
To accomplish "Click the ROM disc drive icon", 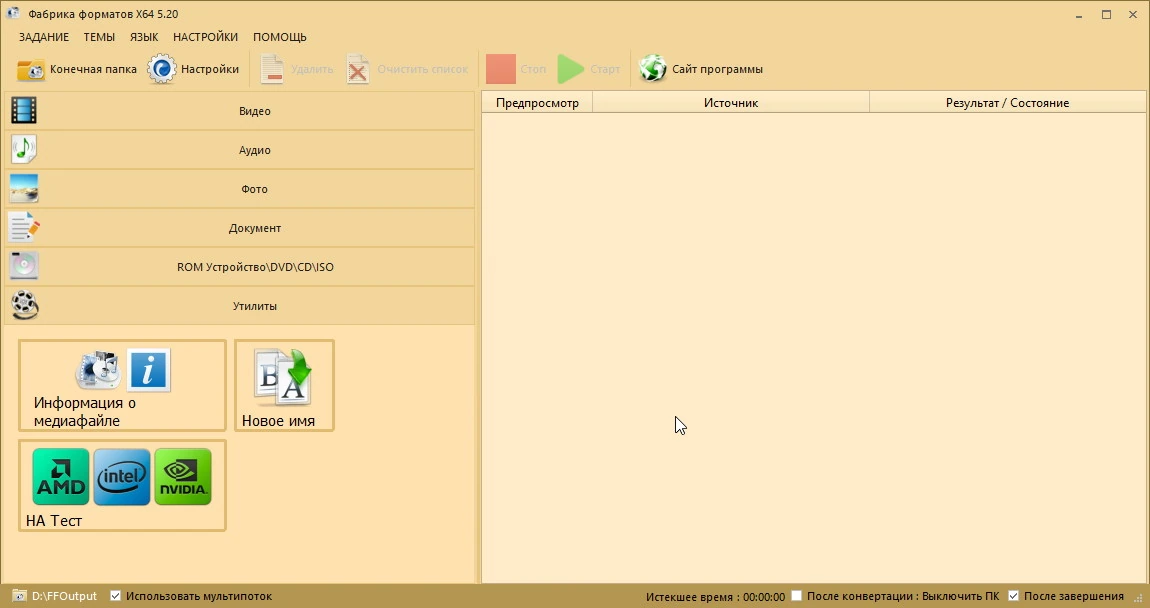I will [x=24, y=266].
